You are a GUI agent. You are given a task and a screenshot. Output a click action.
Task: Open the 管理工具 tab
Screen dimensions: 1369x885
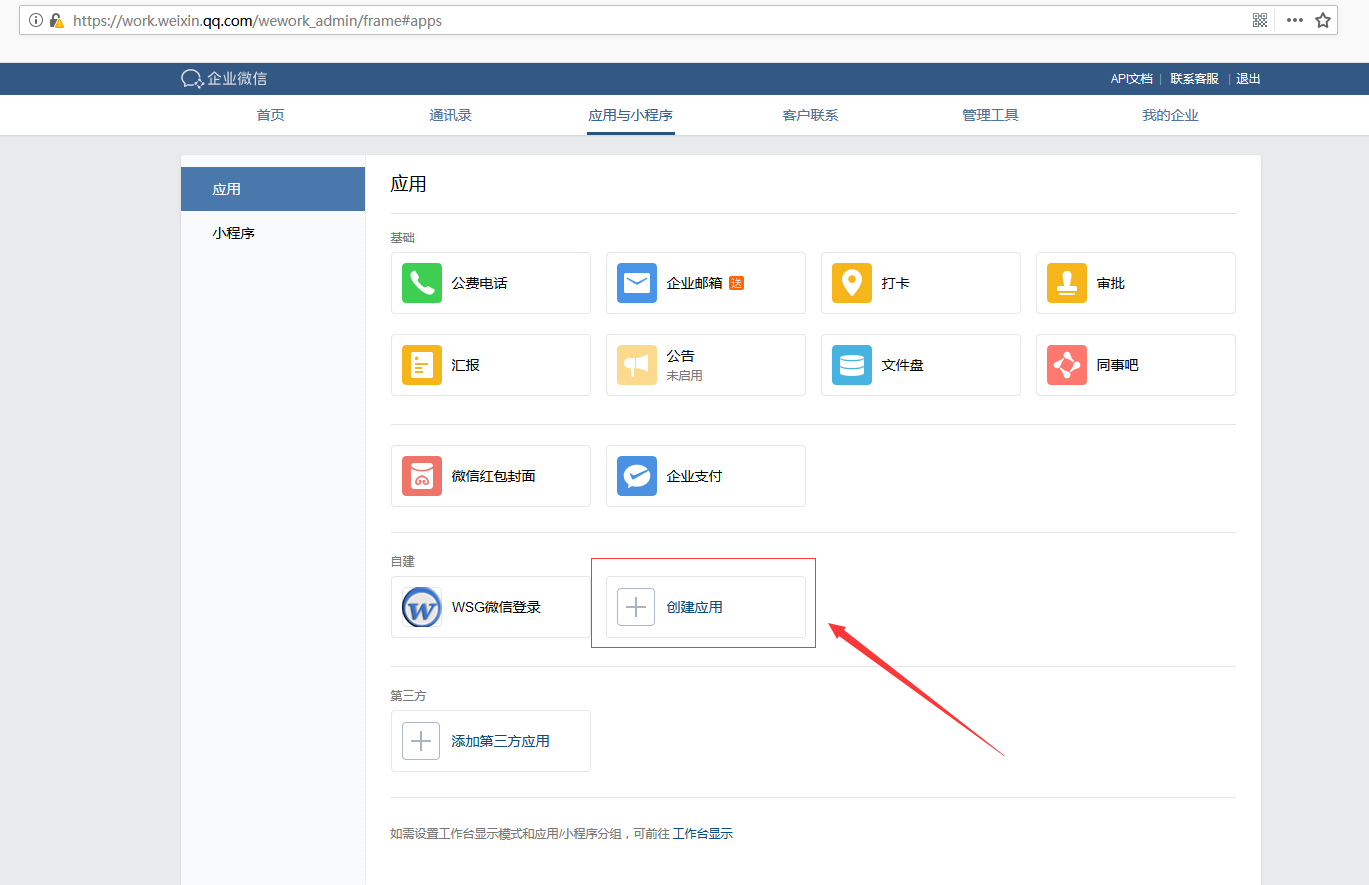[x=990, y=115]
